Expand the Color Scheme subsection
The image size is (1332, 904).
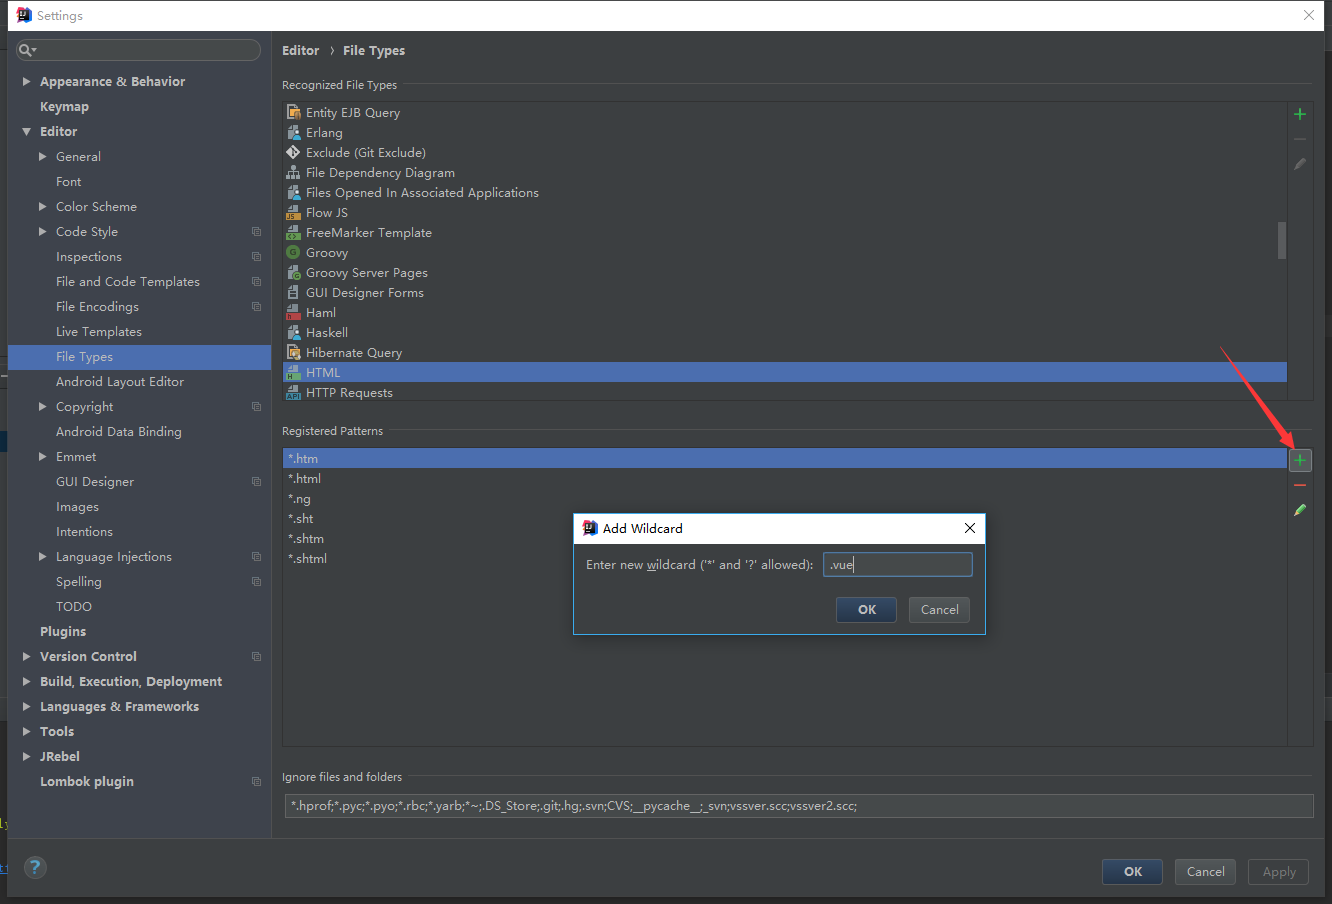42,206
